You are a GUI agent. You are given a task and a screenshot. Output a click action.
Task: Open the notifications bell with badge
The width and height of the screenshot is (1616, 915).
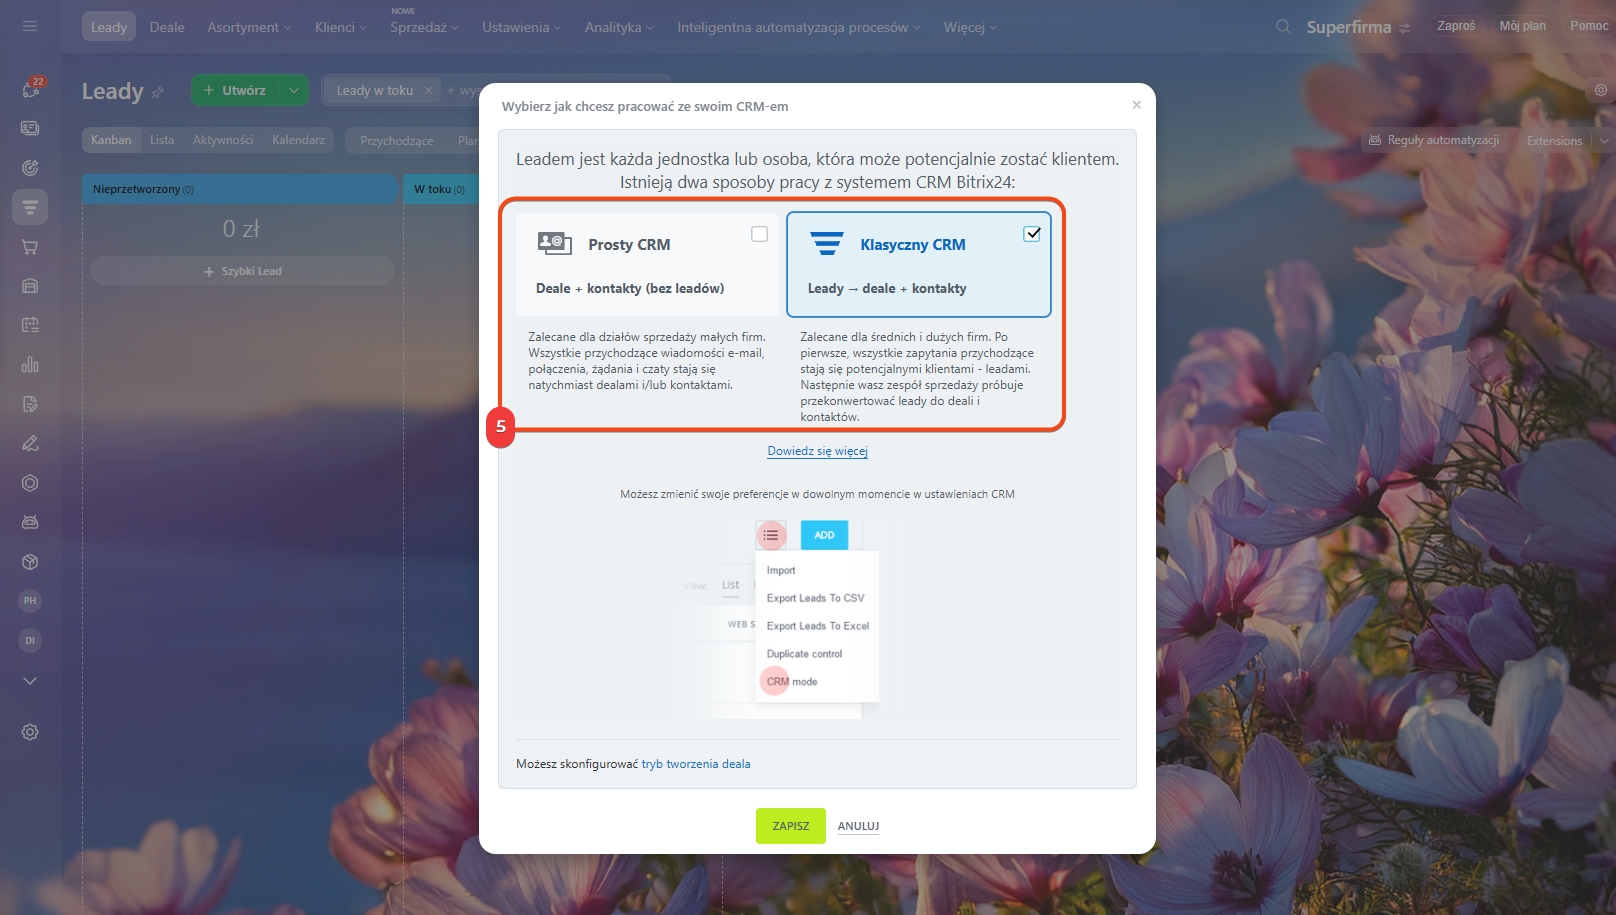point(31,89)
